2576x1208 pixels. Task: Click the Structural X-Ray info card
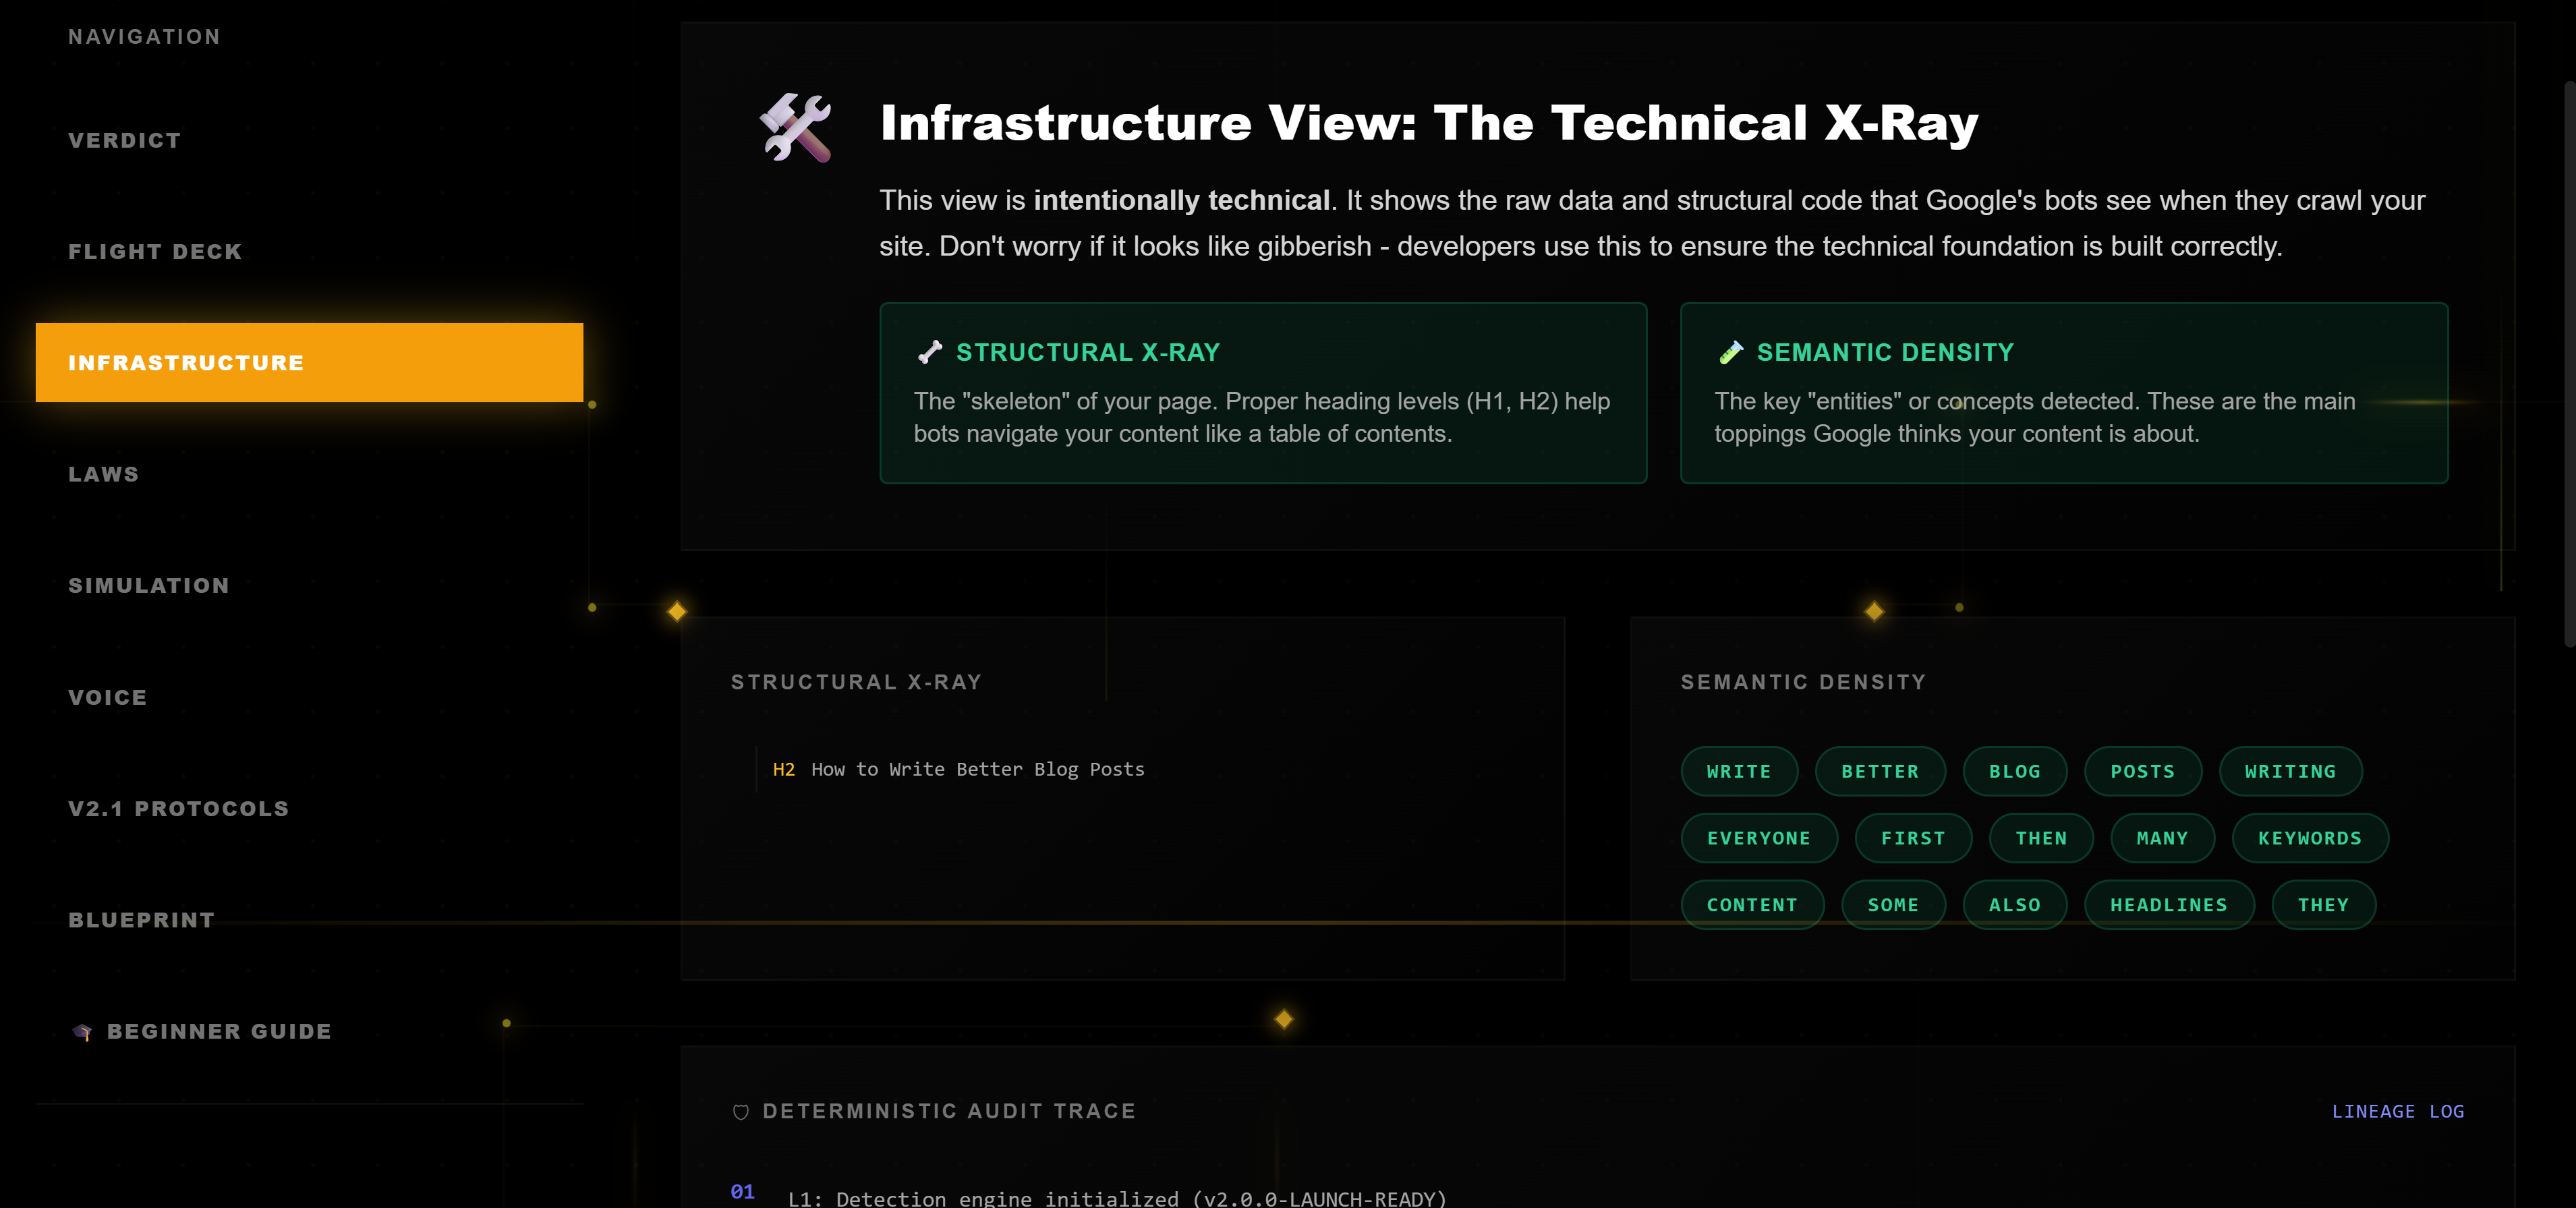click(x=1262, y=393)
